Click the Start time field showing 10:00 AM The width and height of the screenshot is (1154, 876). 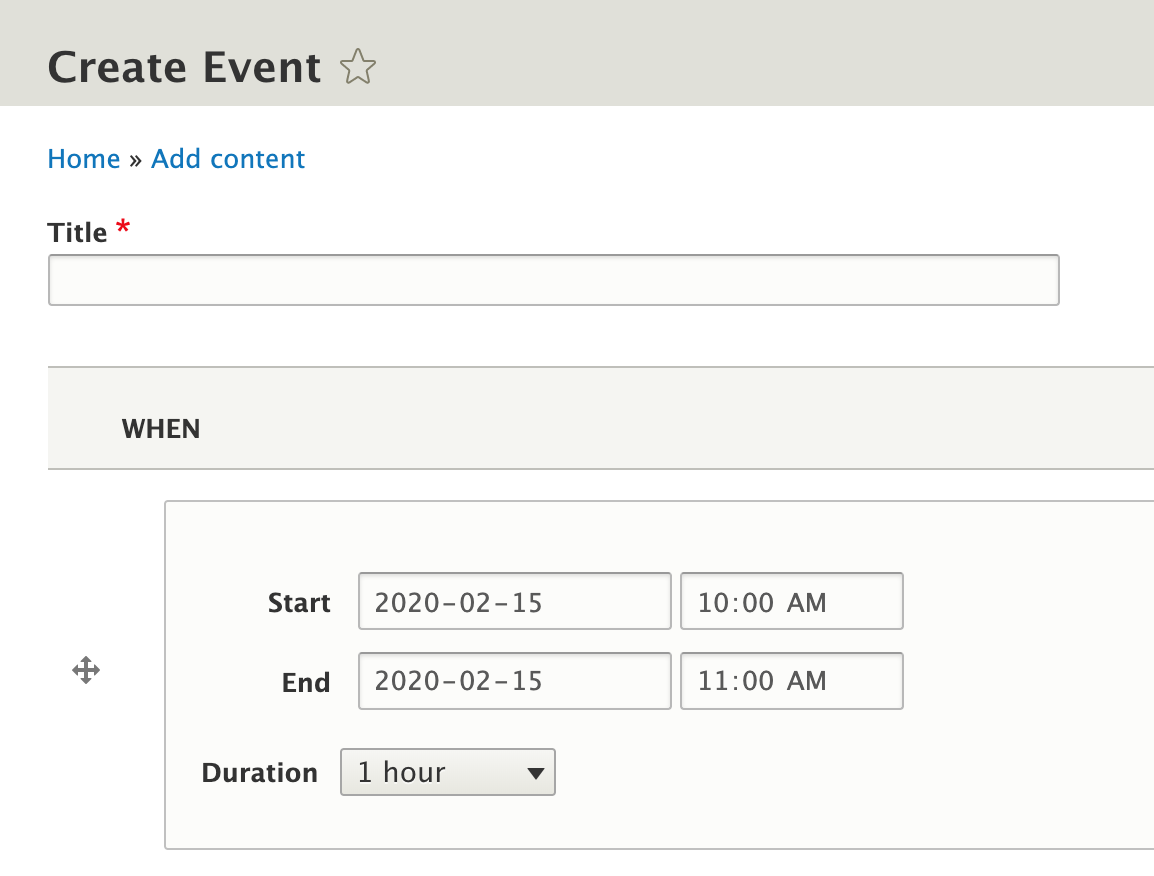click(791, 601)
